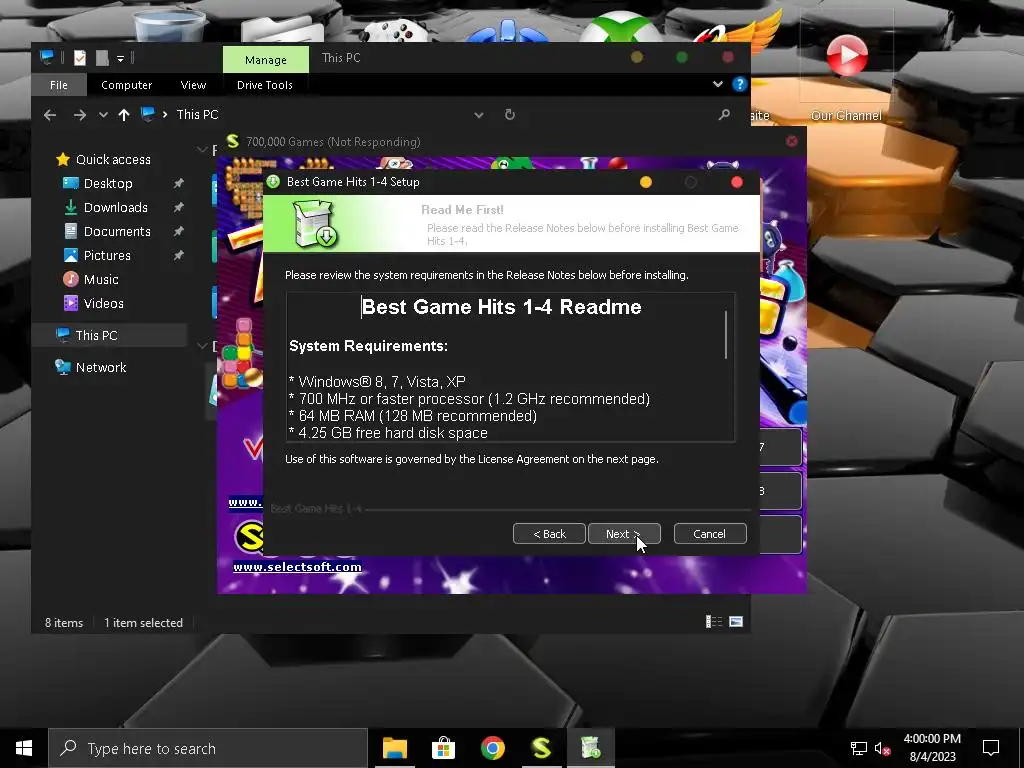Click the System Requirements heading text
Screen dimensions: 1024x768
[368, 346]
